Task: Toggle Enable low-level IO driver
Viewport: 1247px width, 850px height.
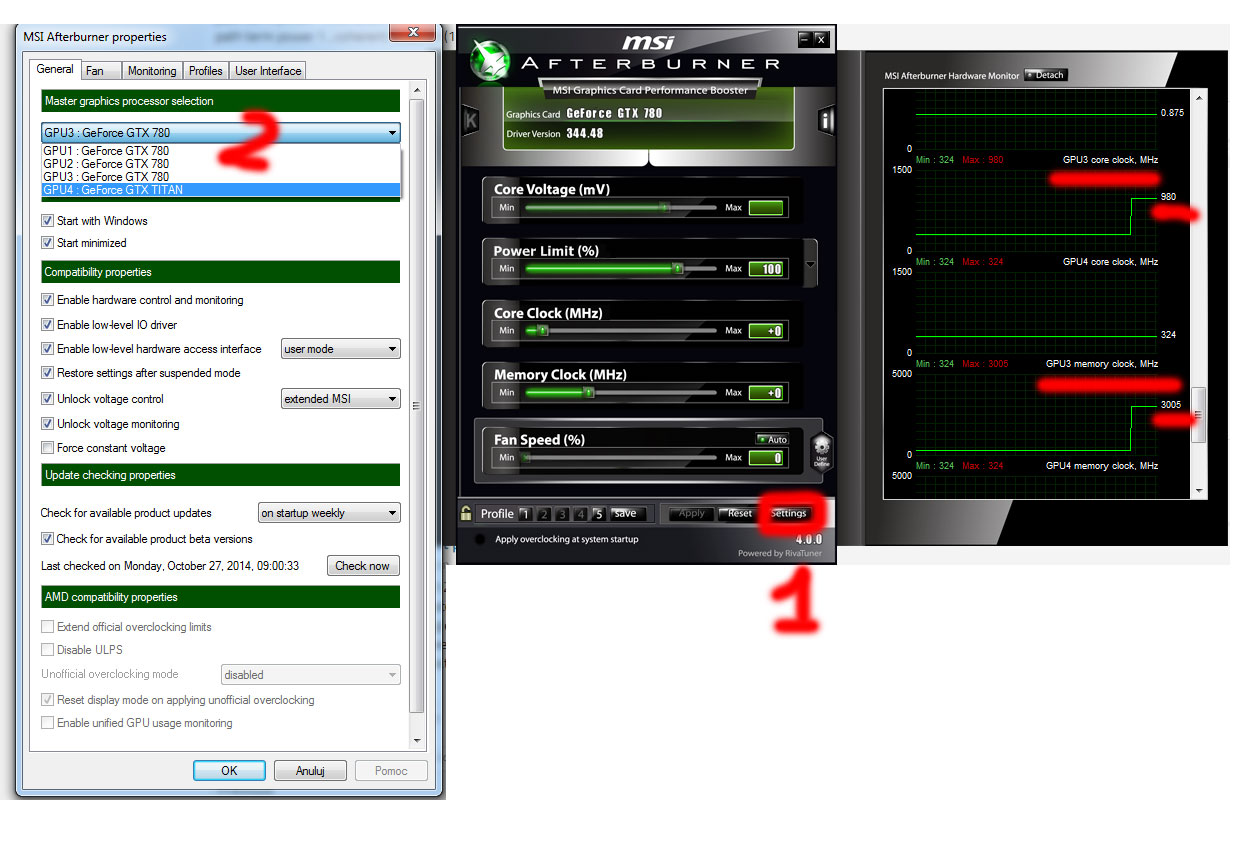Action: tap(47, 324)
